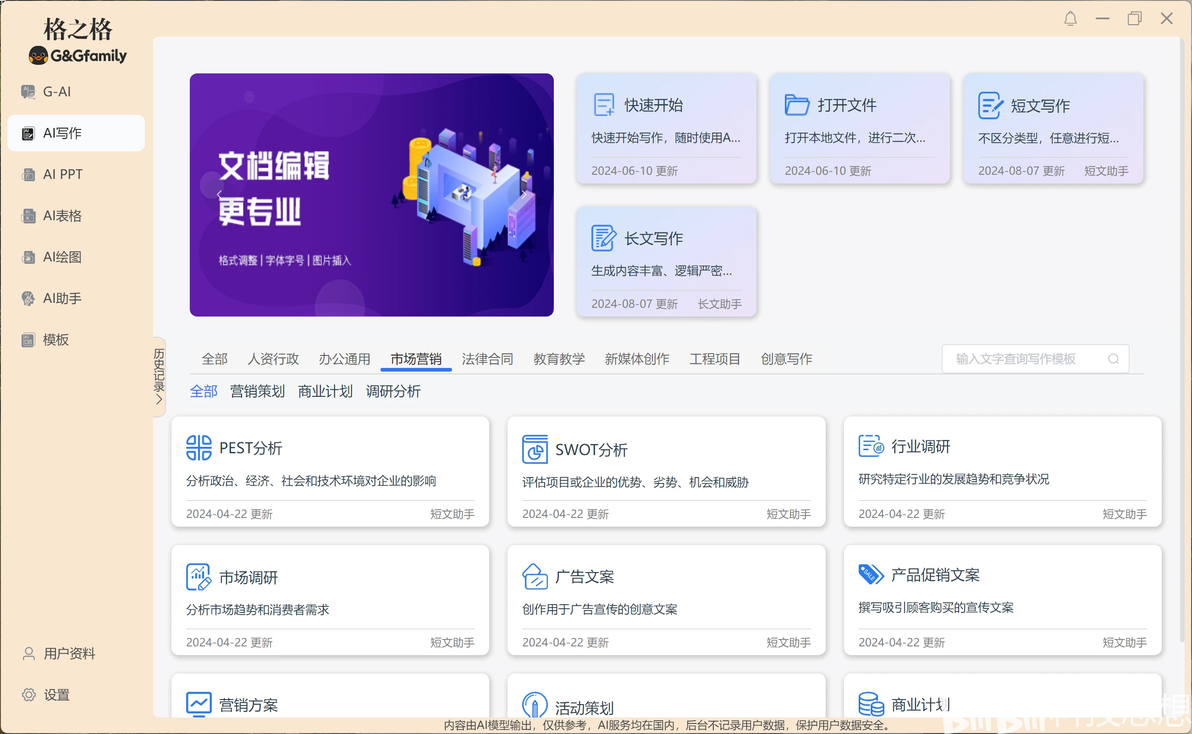Click 评估项目或企业的优势、劣势、机会和威胁 text
This screenshot has width=1192, height=734.
tap(636, 482)
